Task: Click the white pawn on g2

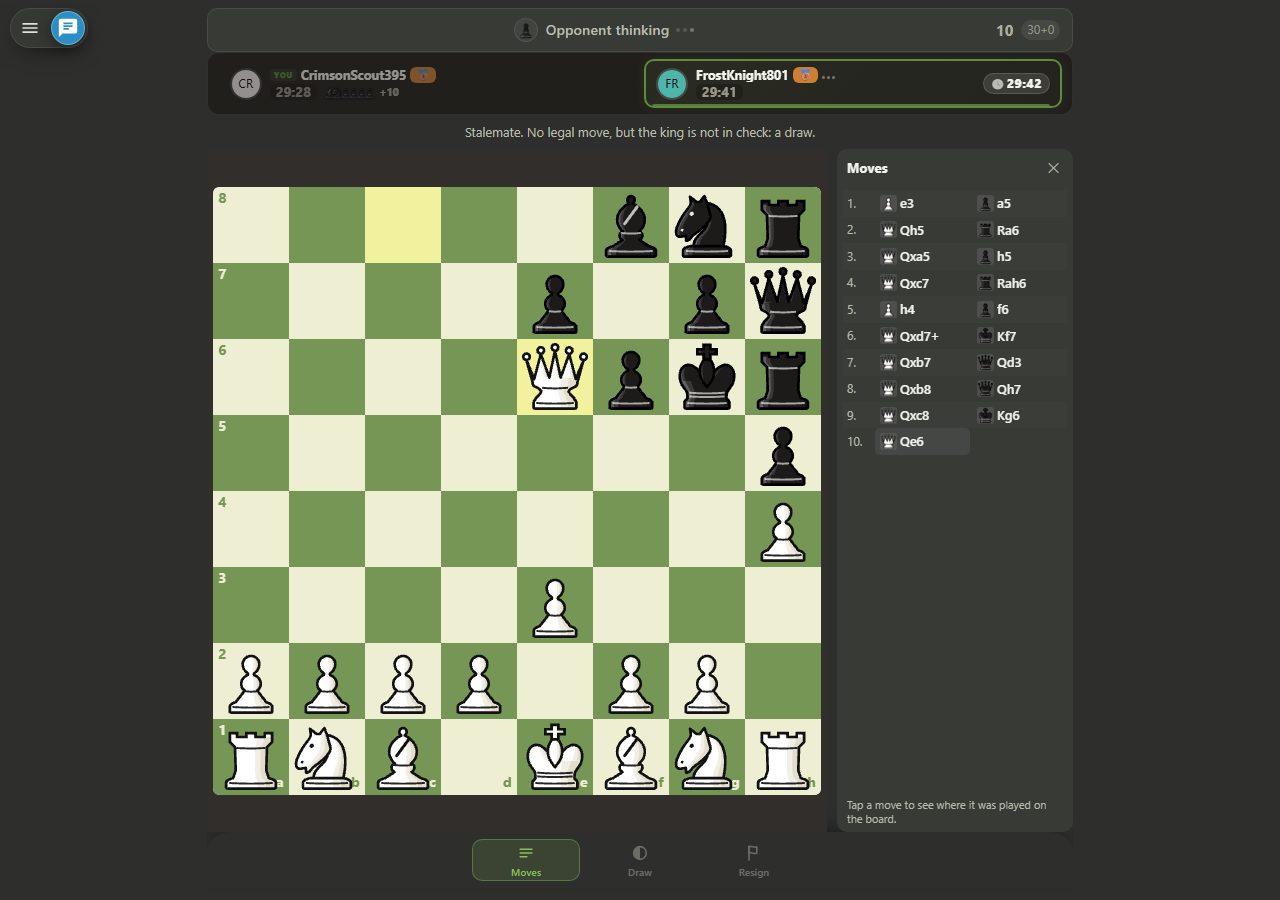Action: point(707,681)
